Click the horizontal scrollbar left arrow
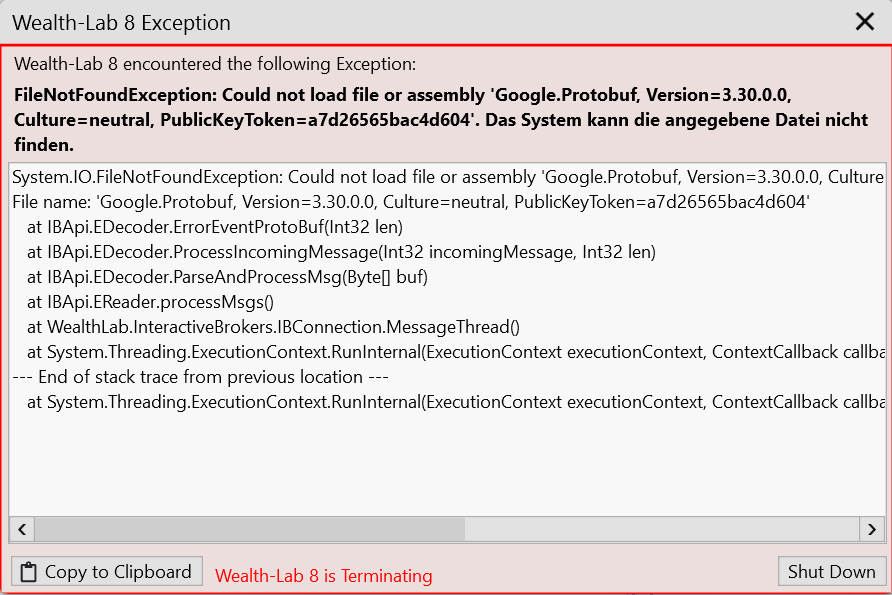The image size is (892, 595). tap(21, 529)
